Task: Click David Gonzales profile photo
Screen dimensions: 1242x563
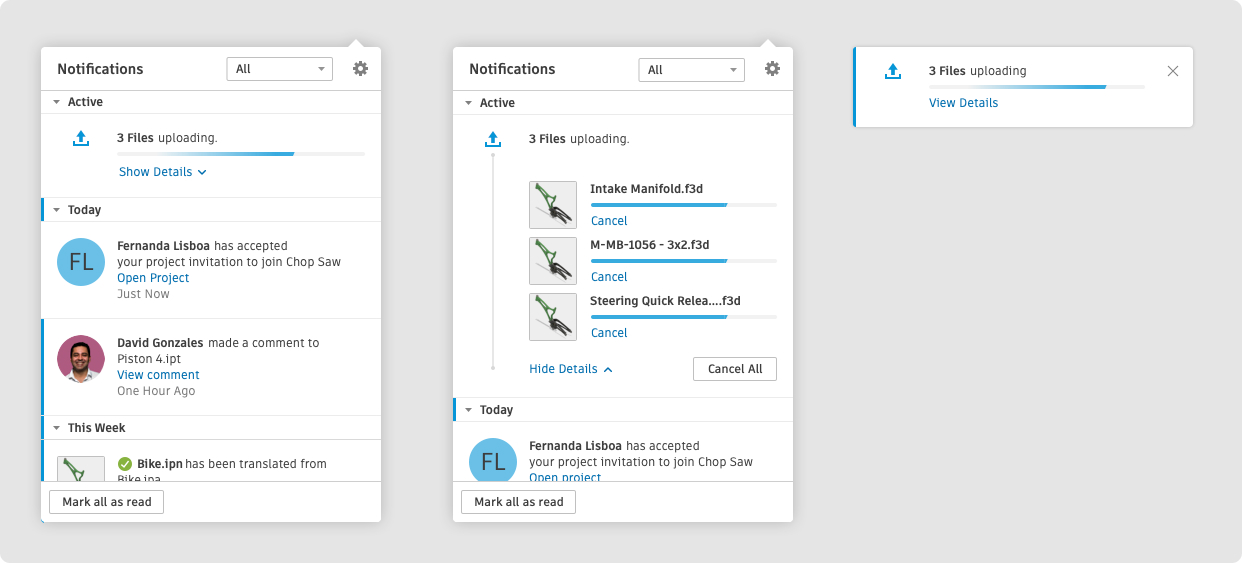Action: [81, 359]
